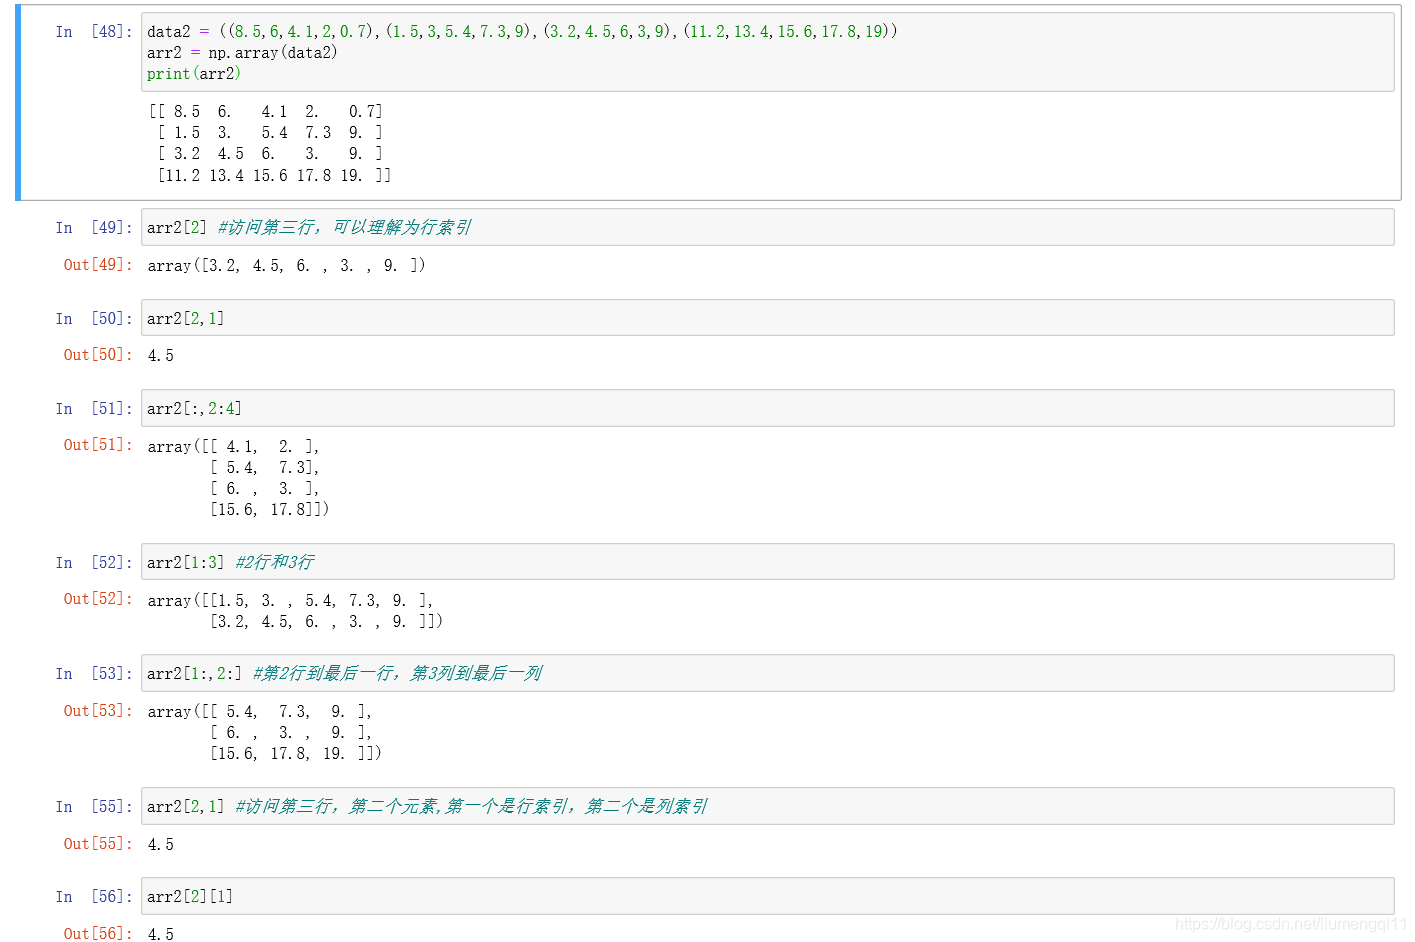Click the Out[53] array result

[x=265, y=733]
